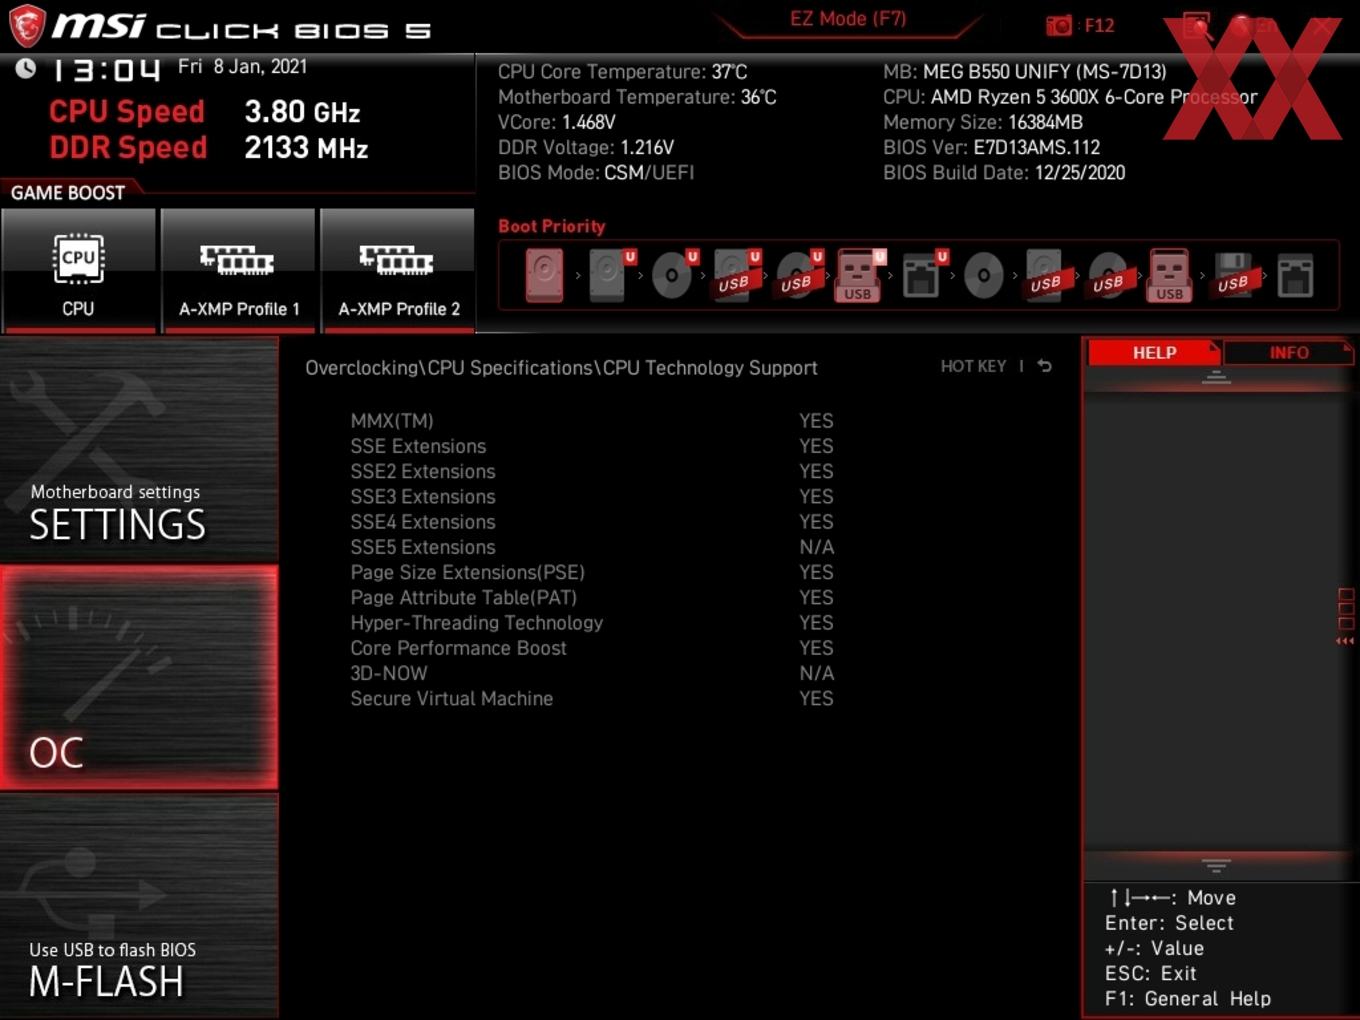Image resolution: width=1360 pixels, height=1020 pixels.
Task: Select the SSE4 Extensions row
Action: 592,522
